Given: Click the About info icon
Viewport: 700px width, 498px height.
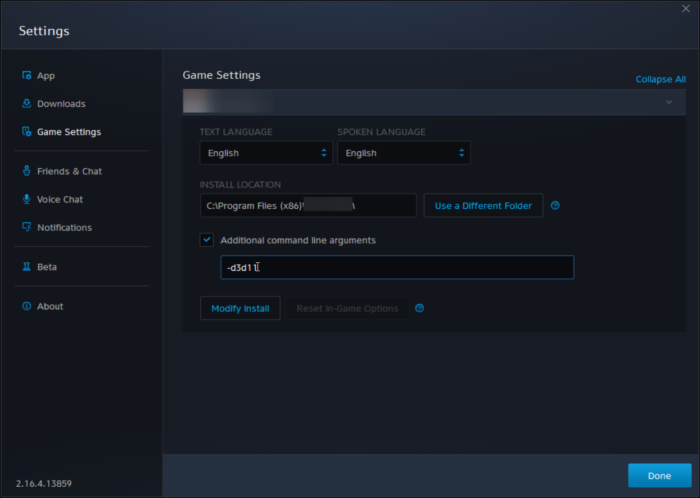Looking at the screenshot, I should point(27,306).
